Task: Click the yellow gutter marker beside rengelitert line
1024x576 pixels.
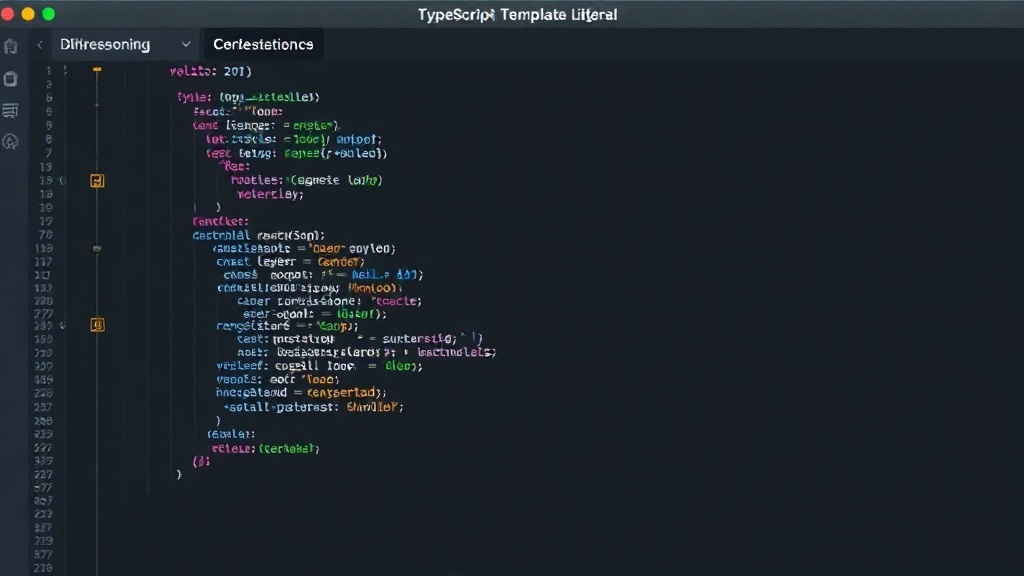Action: (97, 325)
